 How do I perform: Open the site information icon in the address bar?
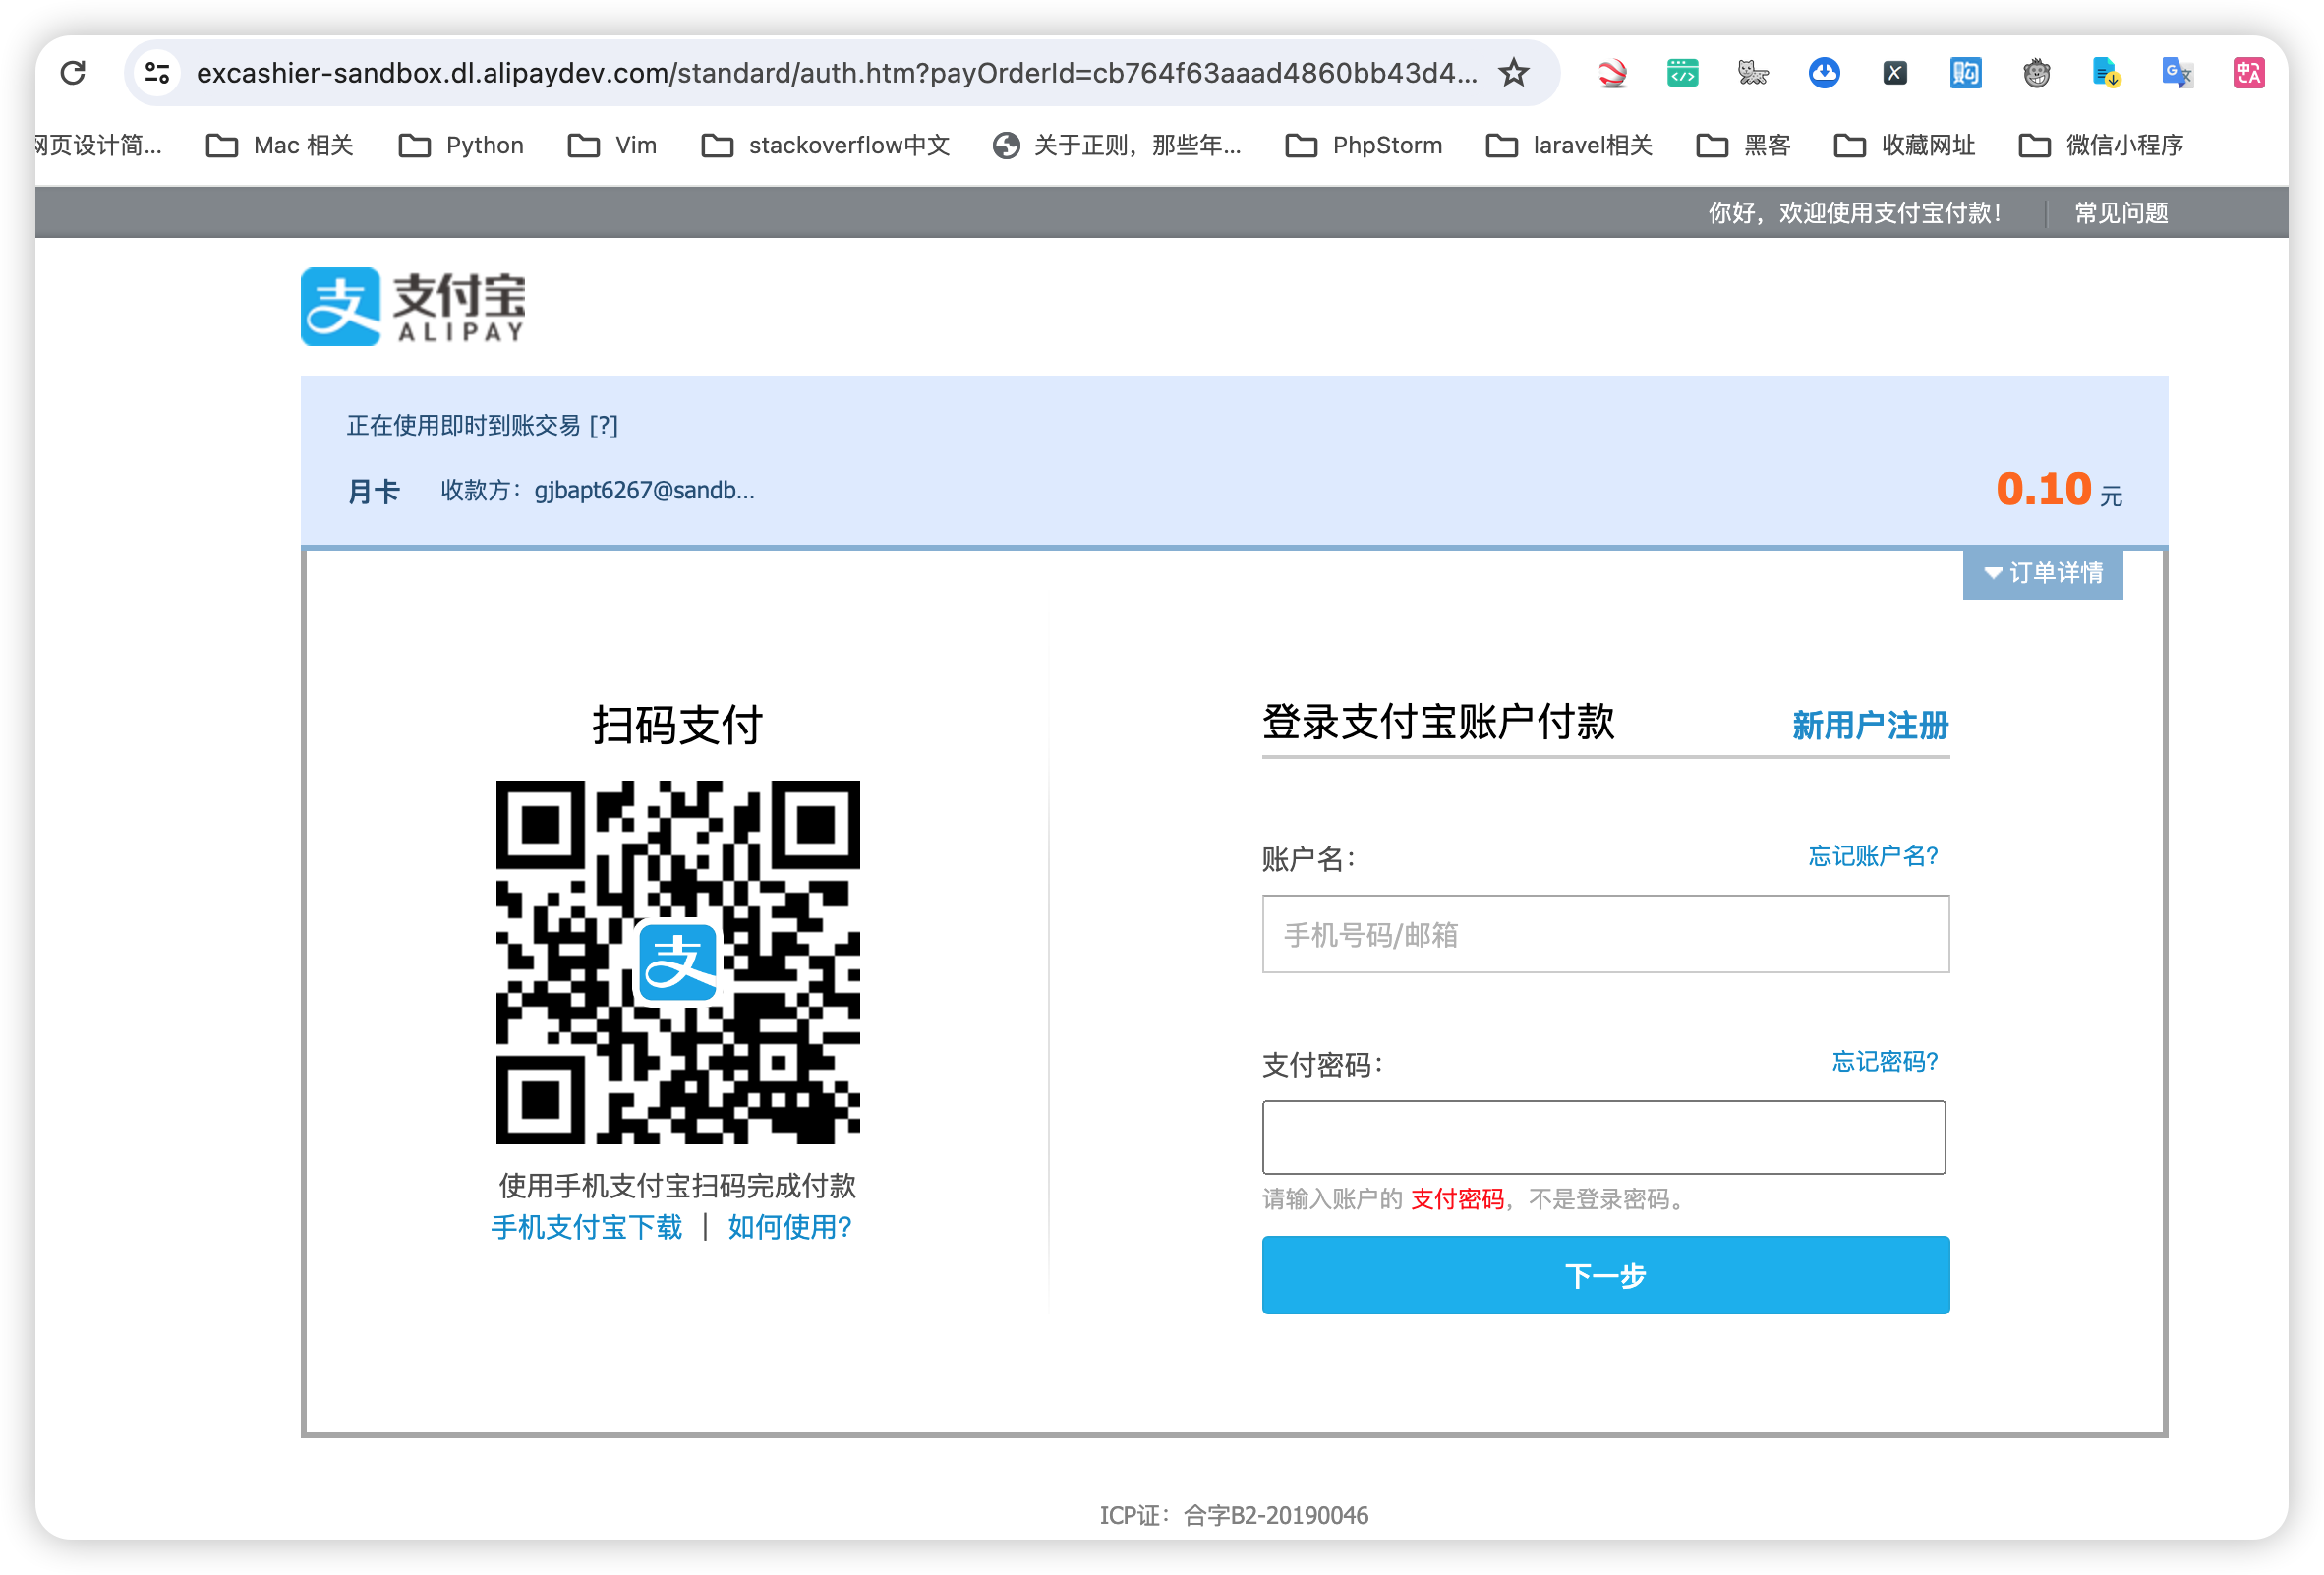click(158, 72)
